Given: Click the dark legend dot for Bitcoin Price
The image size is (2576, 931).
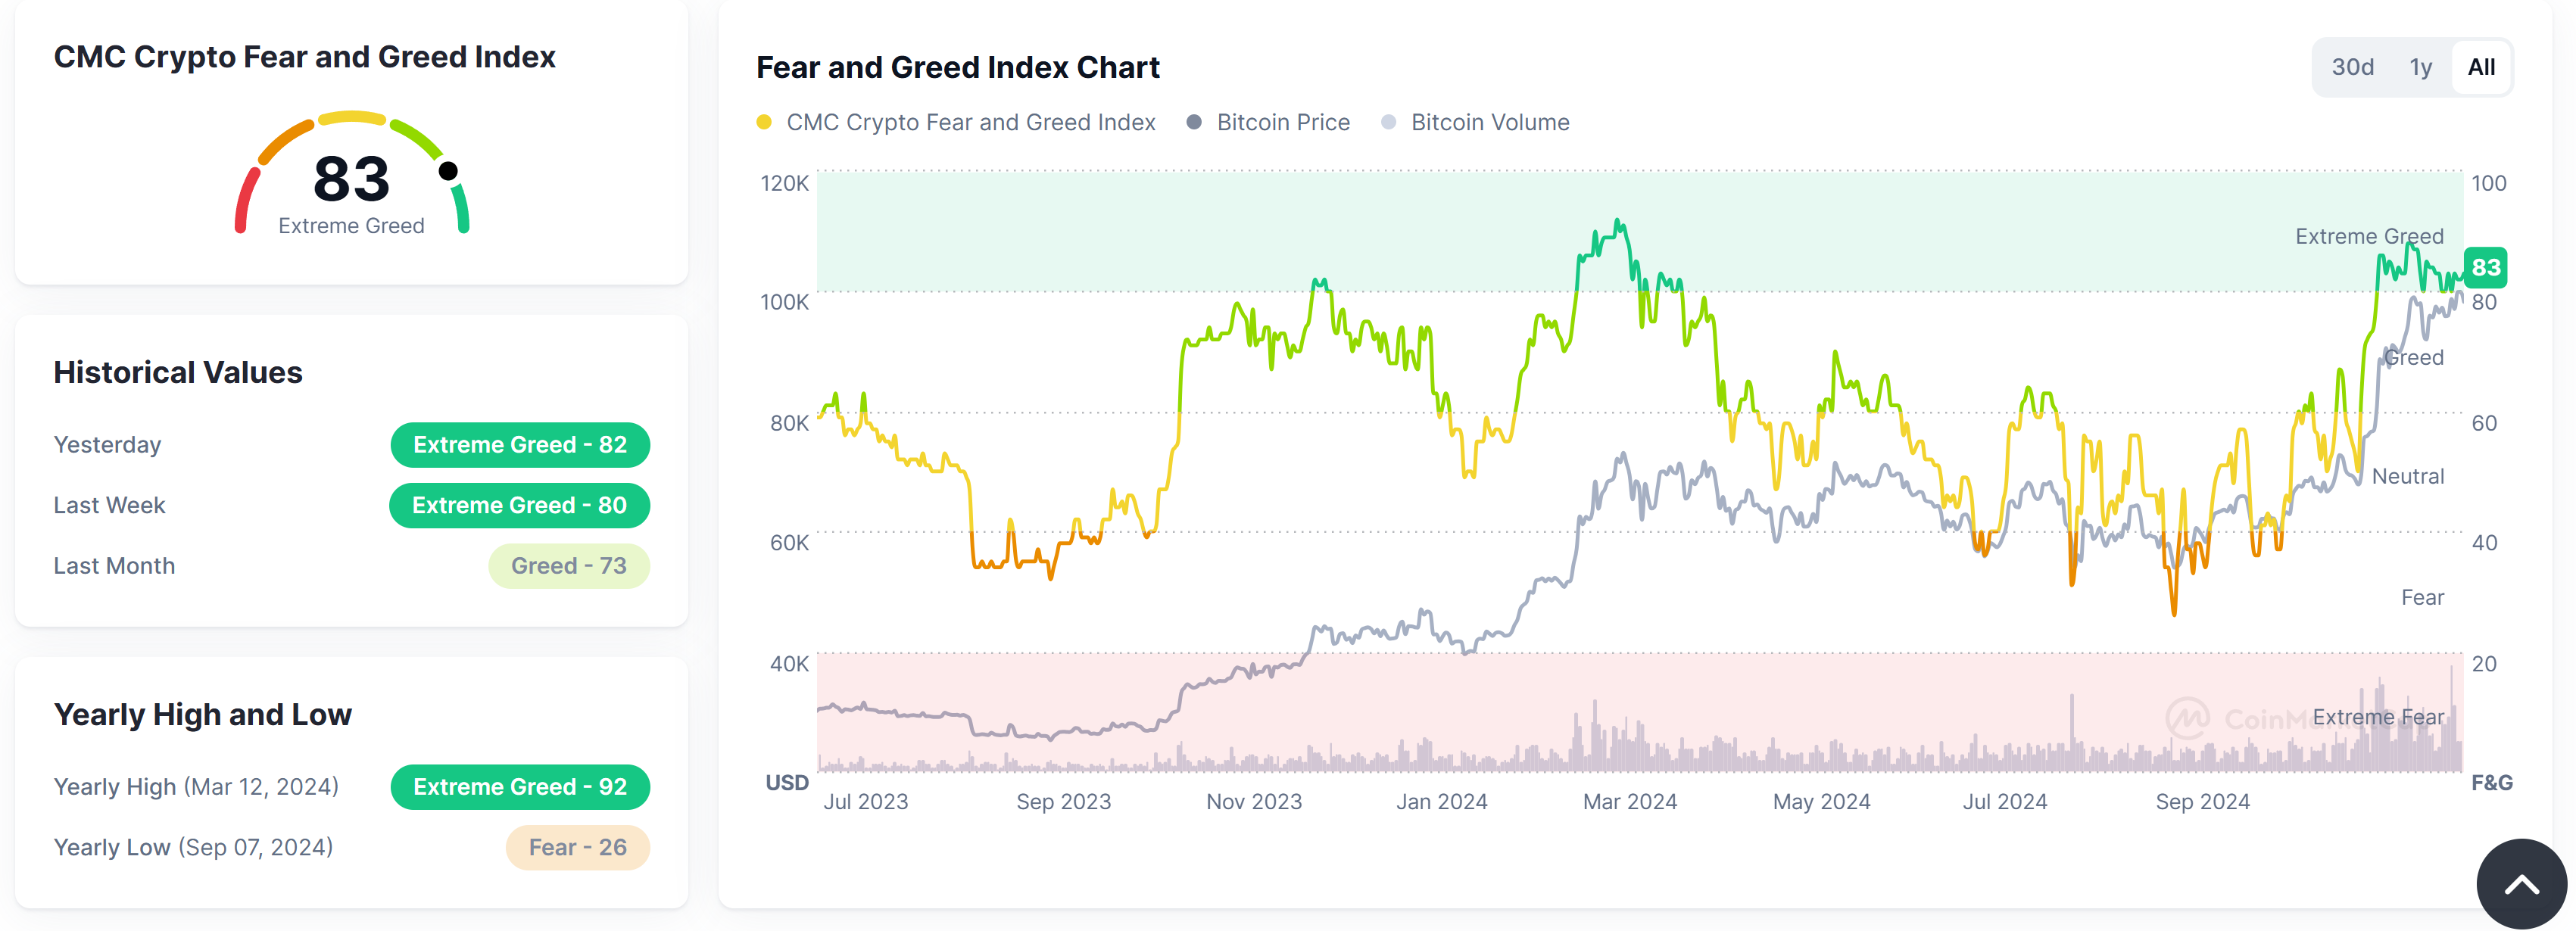Looking at the screenshot, I should click(x=1193, y=121).
